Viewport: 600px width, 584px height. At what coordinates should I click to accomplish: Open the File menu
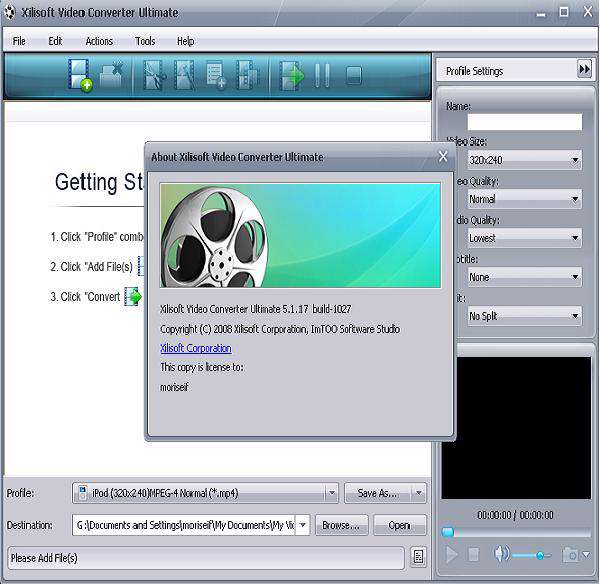click(x=19, y=41)
